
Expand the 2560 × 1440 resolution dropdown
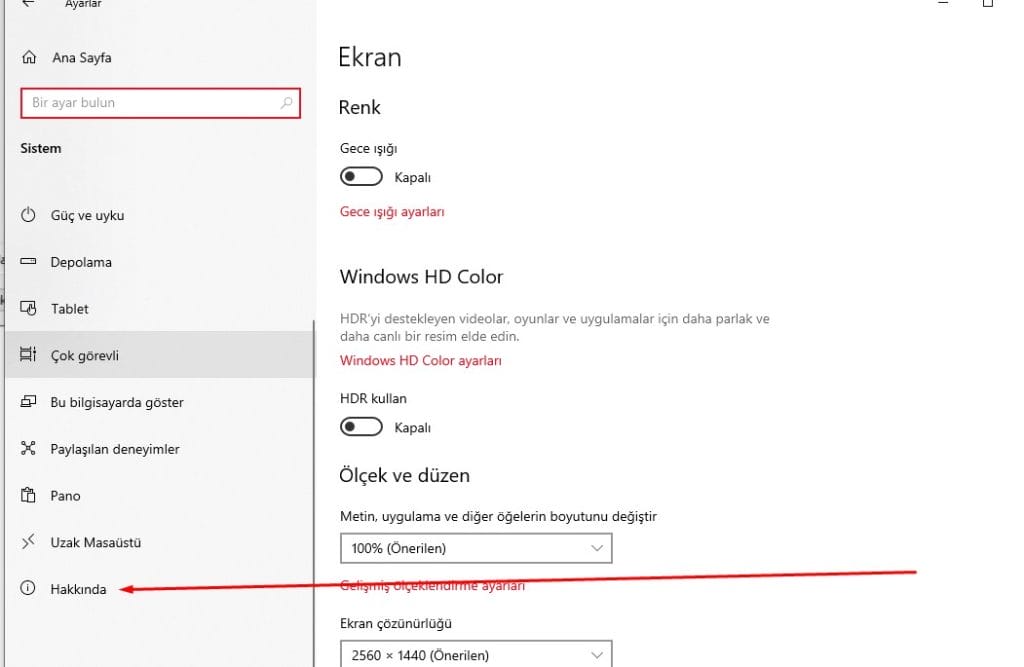tap(475, 655)
